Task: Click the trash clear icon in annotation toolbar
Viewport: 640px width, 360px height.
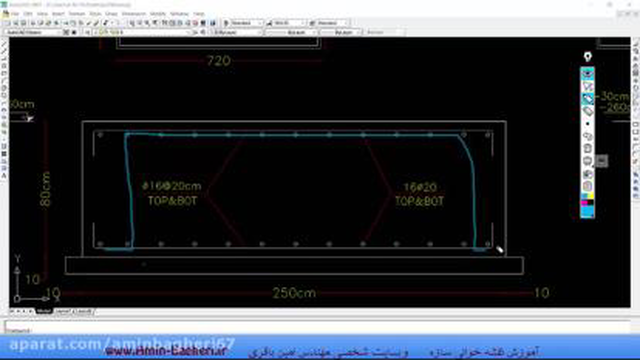Action: click(587, 149)
